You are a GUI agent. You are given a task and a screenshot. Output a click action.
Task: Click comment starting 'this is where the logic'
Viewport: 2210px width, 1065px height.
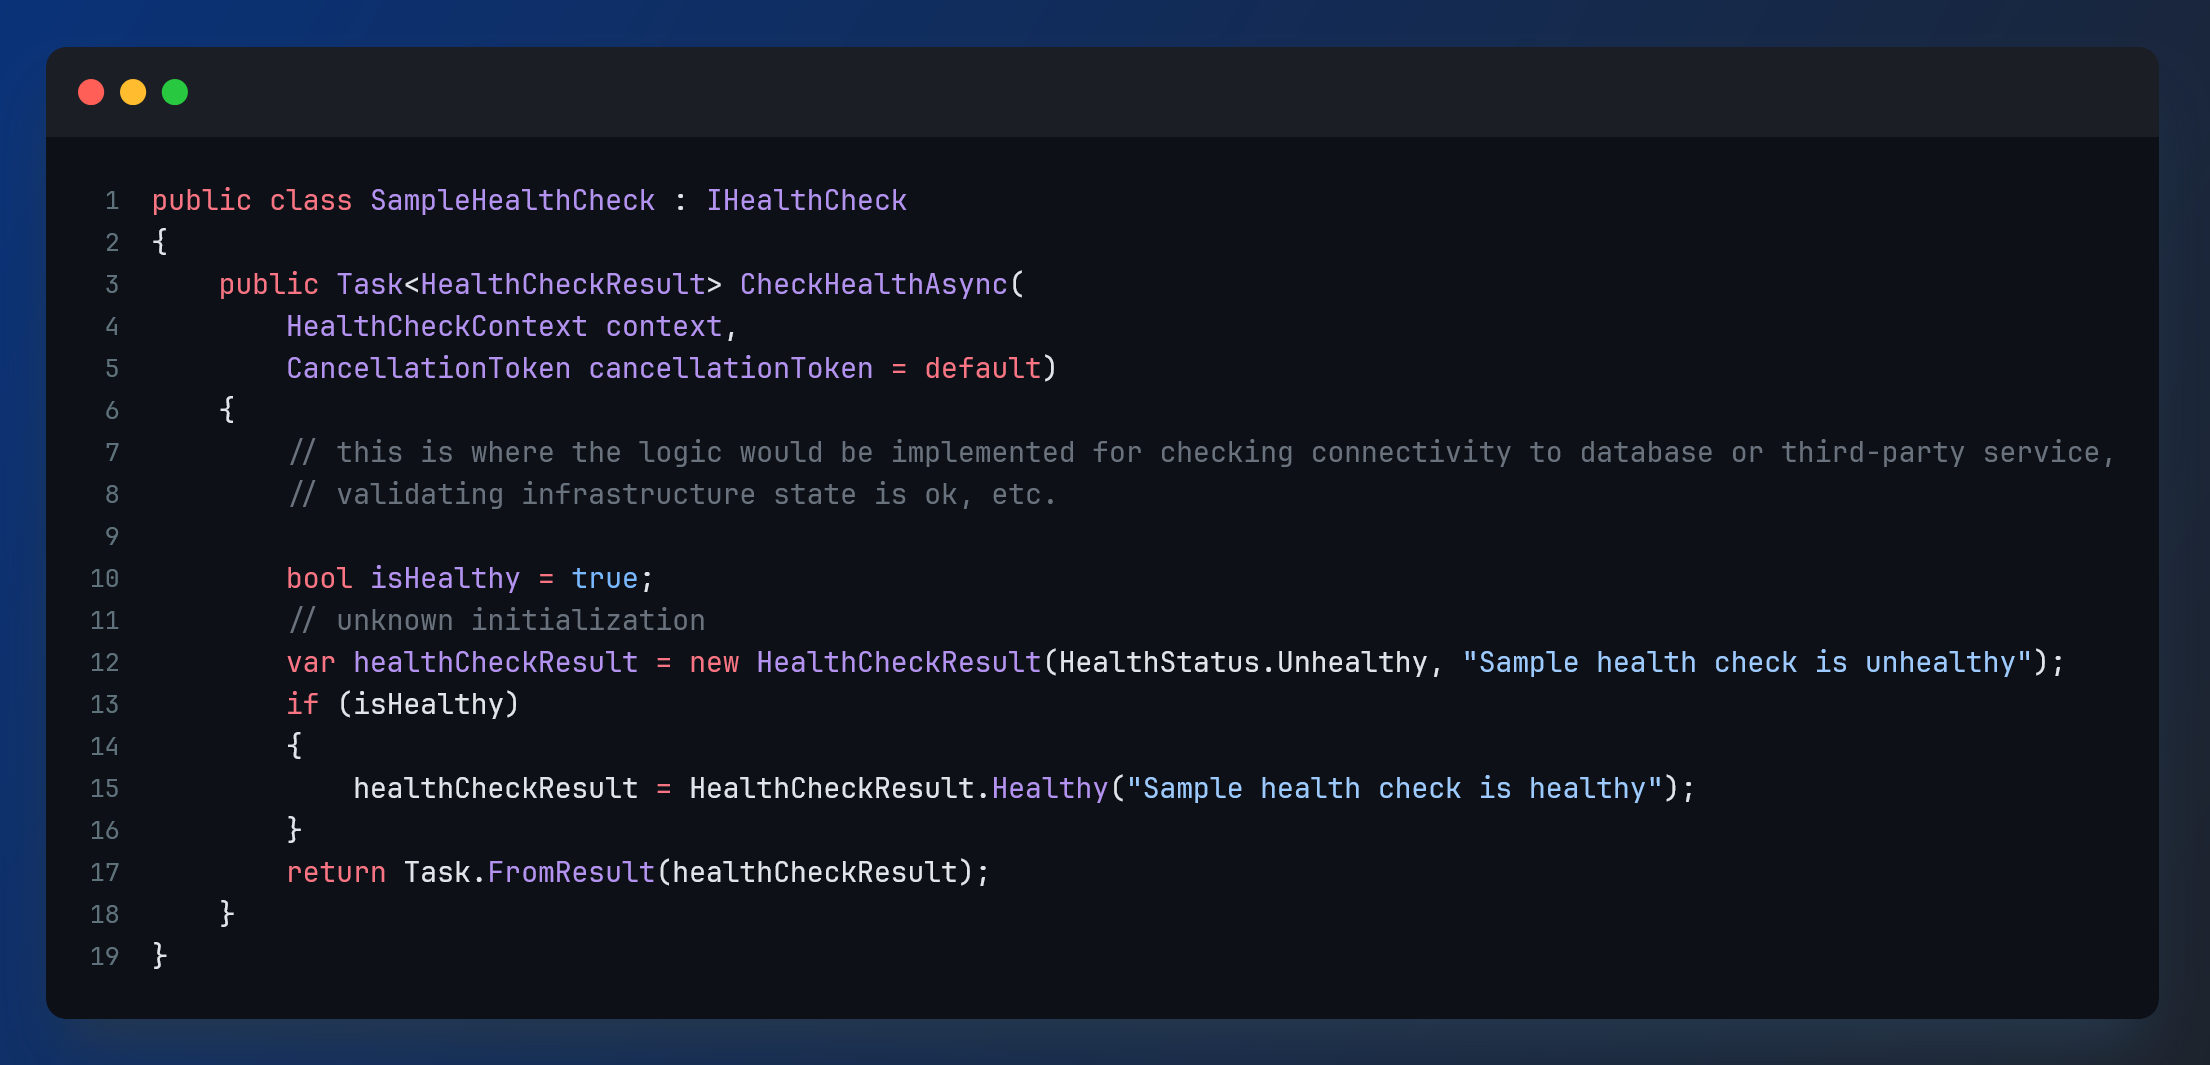click(x=1201, y=453)
